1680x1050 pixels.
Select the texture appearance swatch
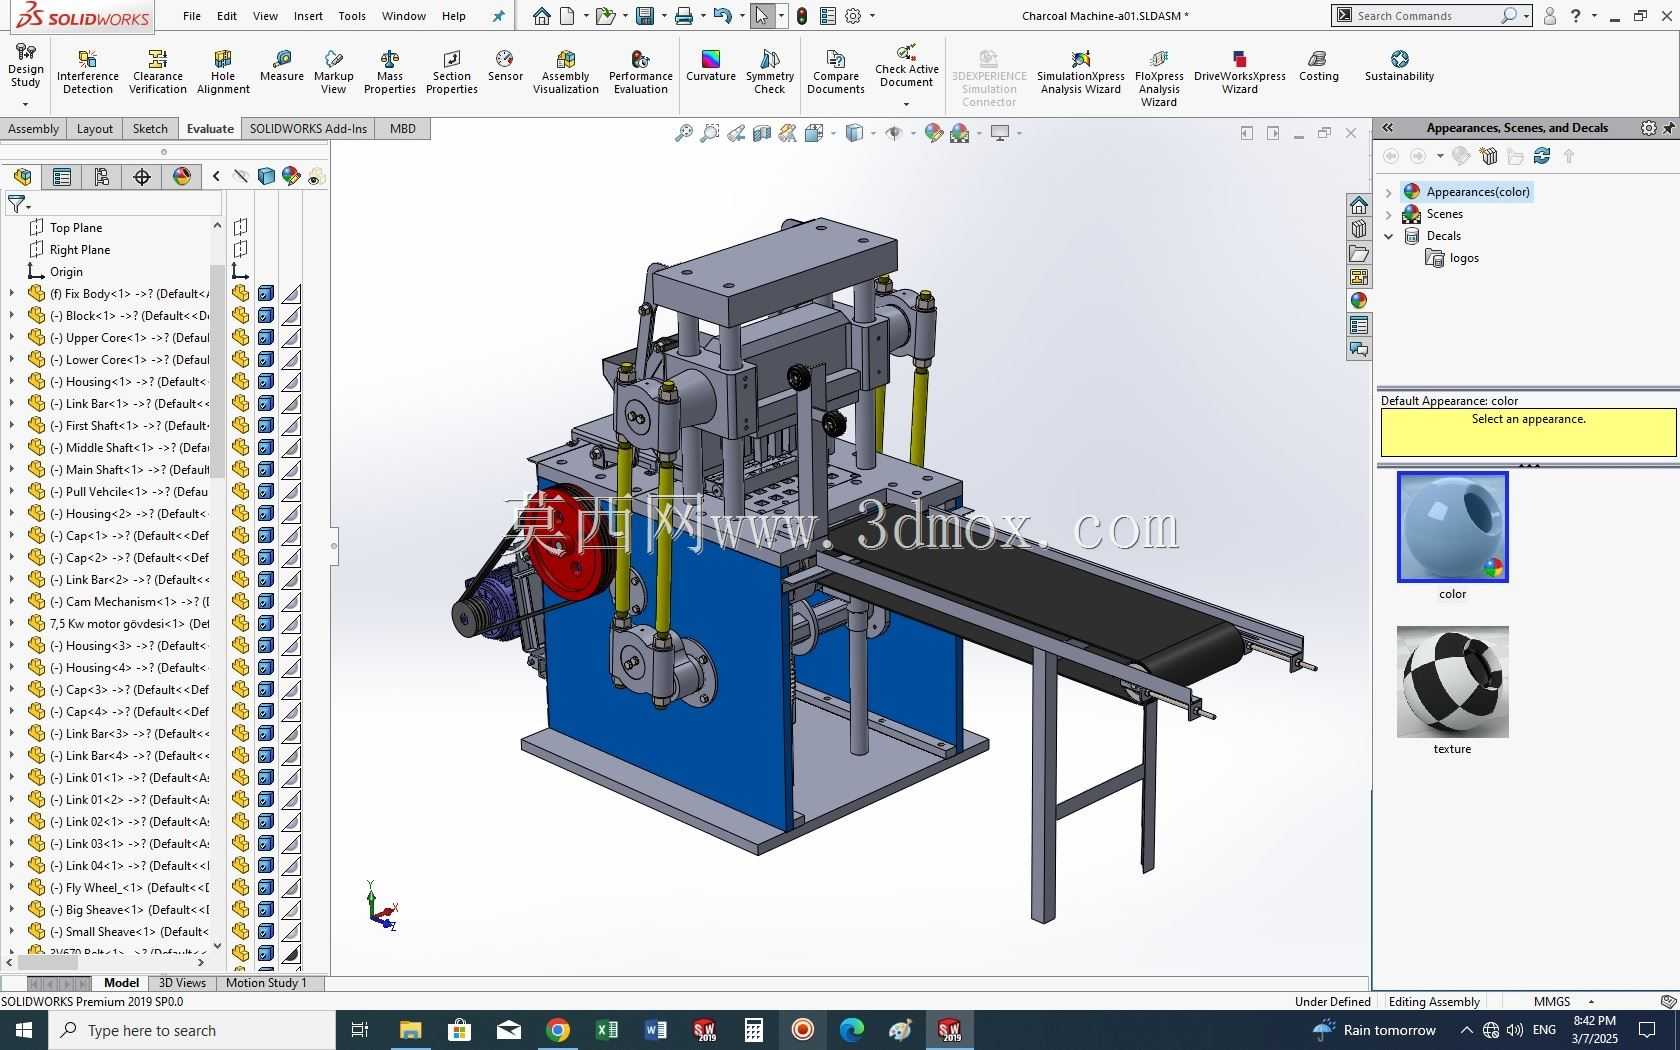[1452, 682]
